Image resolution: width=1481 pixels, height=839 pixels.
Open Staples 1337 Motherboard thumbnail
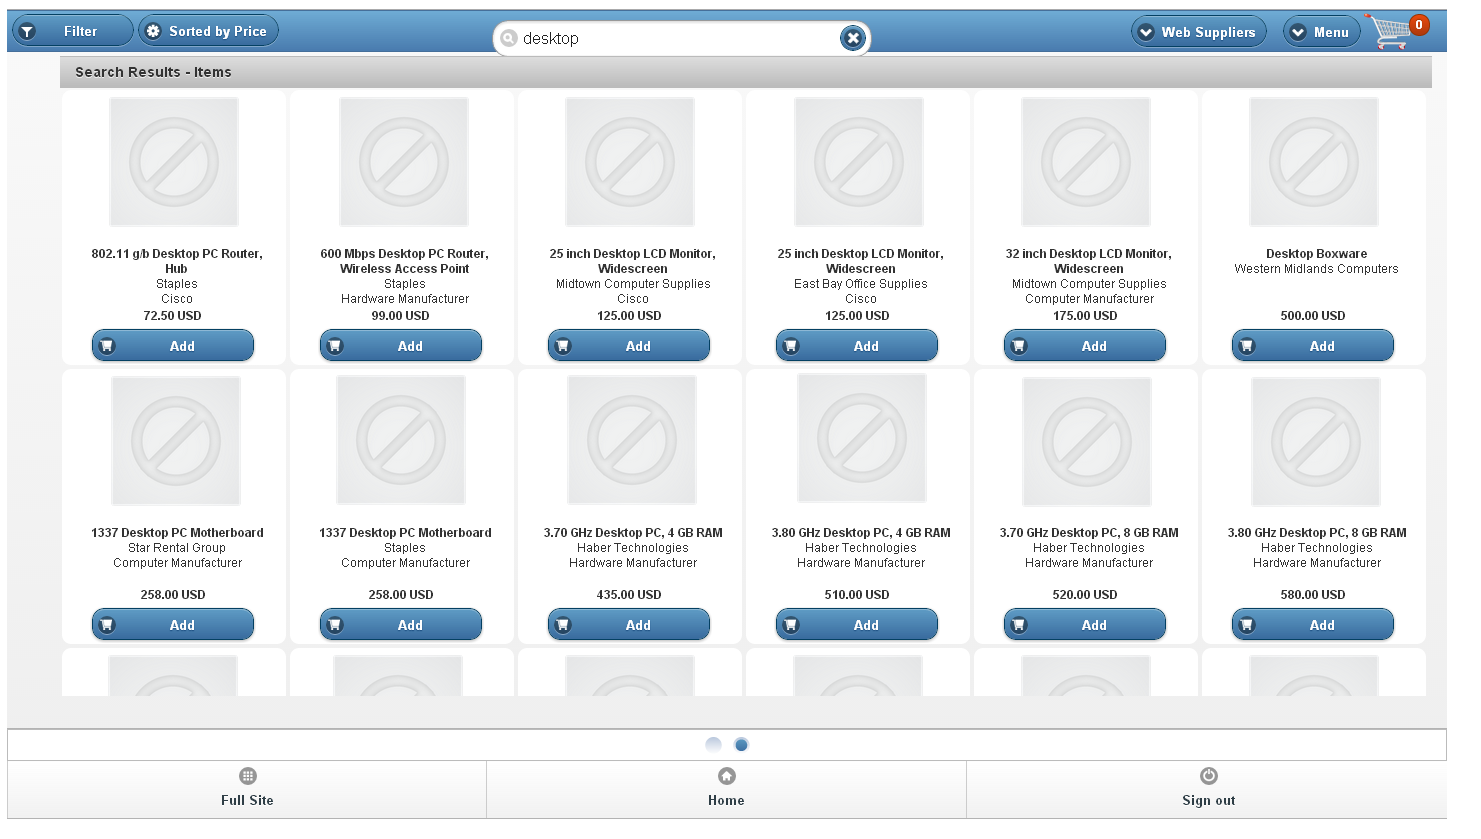point(401,441)
